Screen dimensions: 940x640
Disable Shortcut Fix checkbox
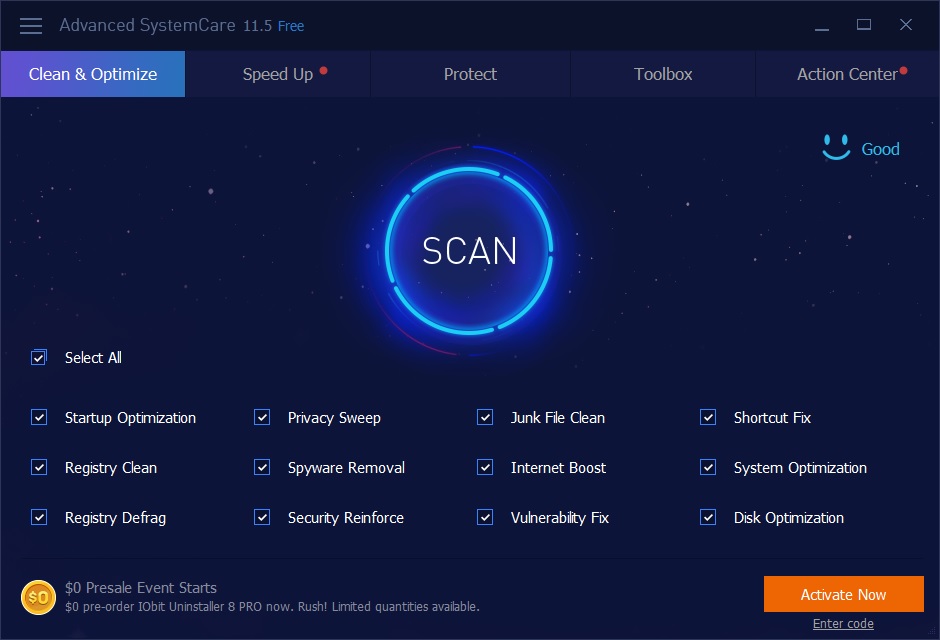click(x=708, y=417)
